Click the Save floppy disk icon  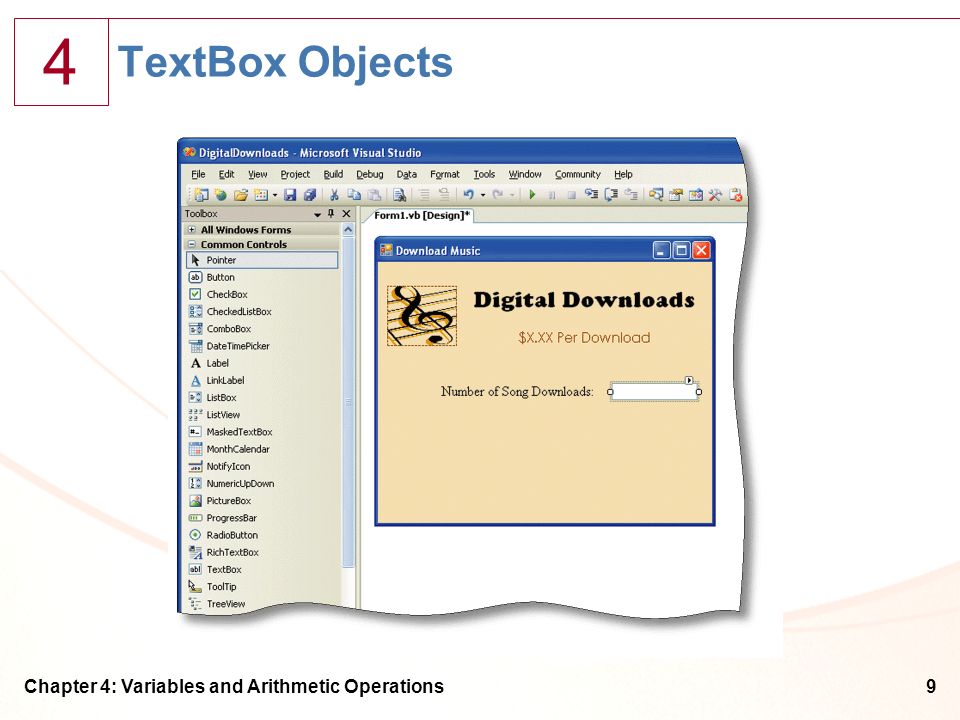point(290,195)
